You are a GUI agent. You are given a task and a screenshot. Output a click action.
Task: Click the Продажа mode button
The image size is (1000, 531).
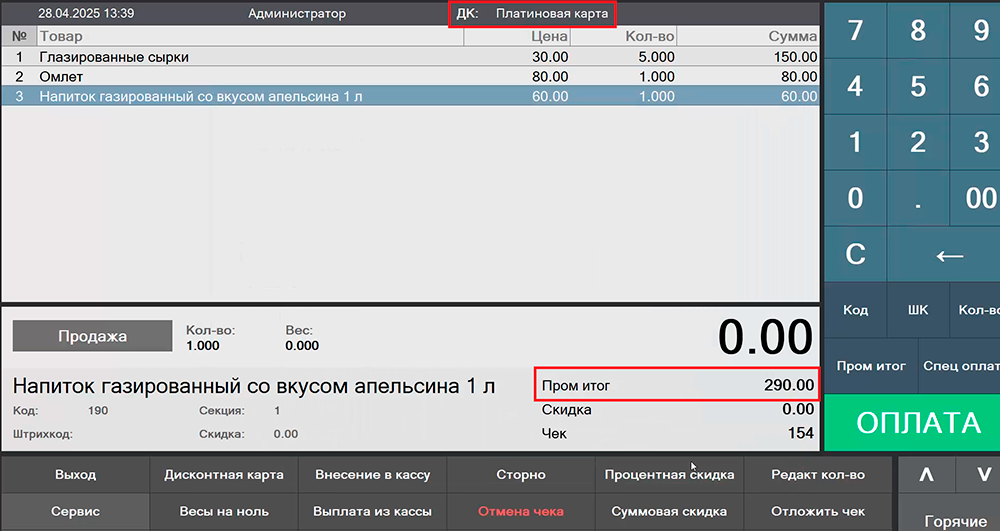pyautogui.click(x=92, y=336)
